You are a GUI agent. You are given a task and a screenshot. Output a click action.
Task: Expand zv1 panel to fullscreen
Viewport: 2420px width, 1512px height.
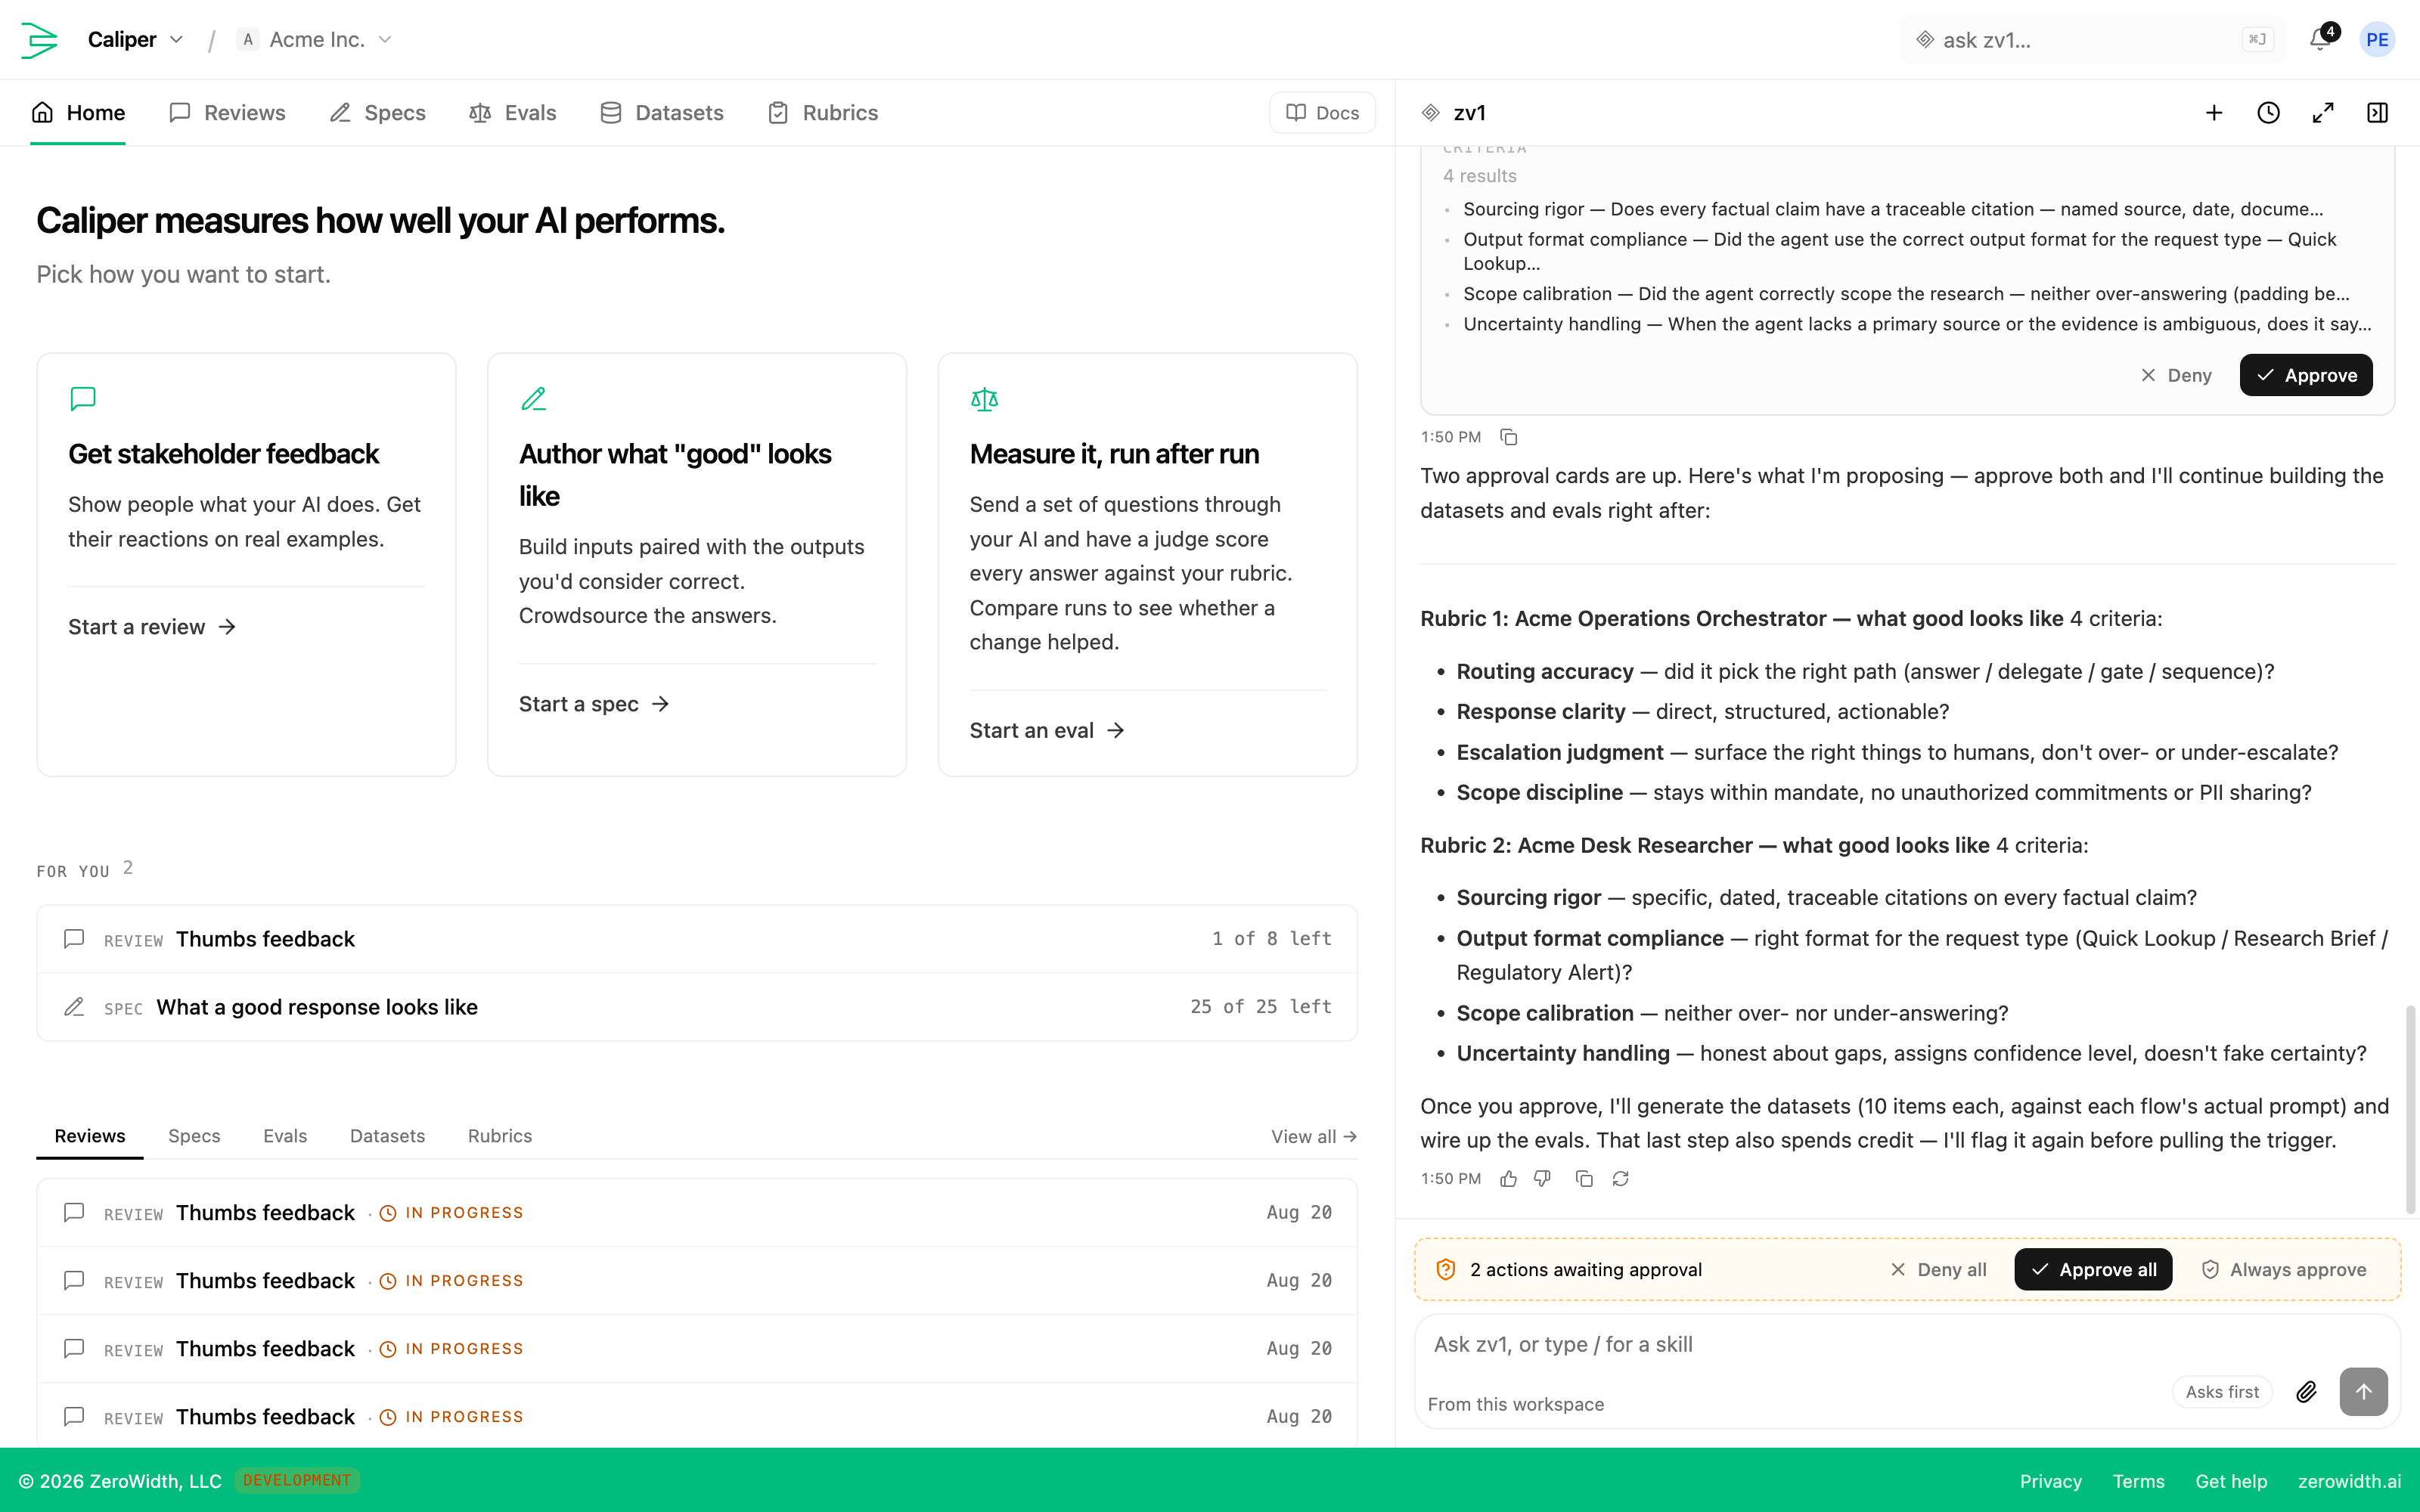pos(2323,113)
